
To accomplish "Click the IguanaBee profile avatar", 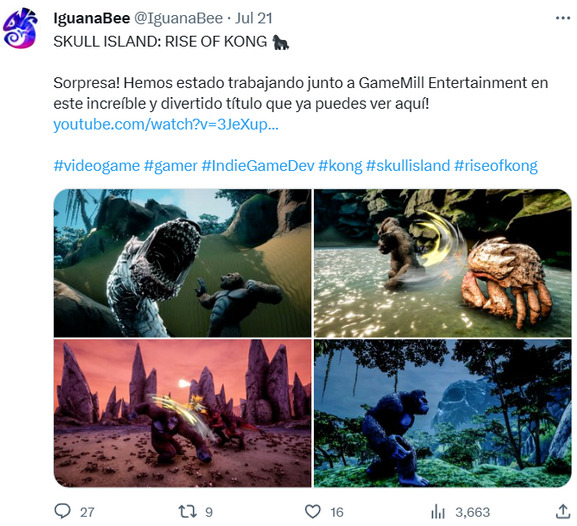I will [20, 28].
